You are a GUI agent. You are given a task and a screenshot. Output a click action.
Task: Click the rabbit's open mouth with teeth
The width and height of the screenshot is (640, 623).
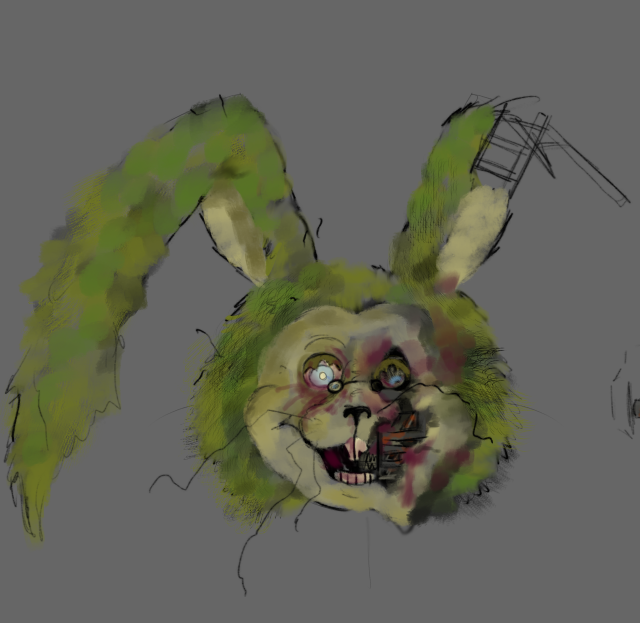[353, 461]
